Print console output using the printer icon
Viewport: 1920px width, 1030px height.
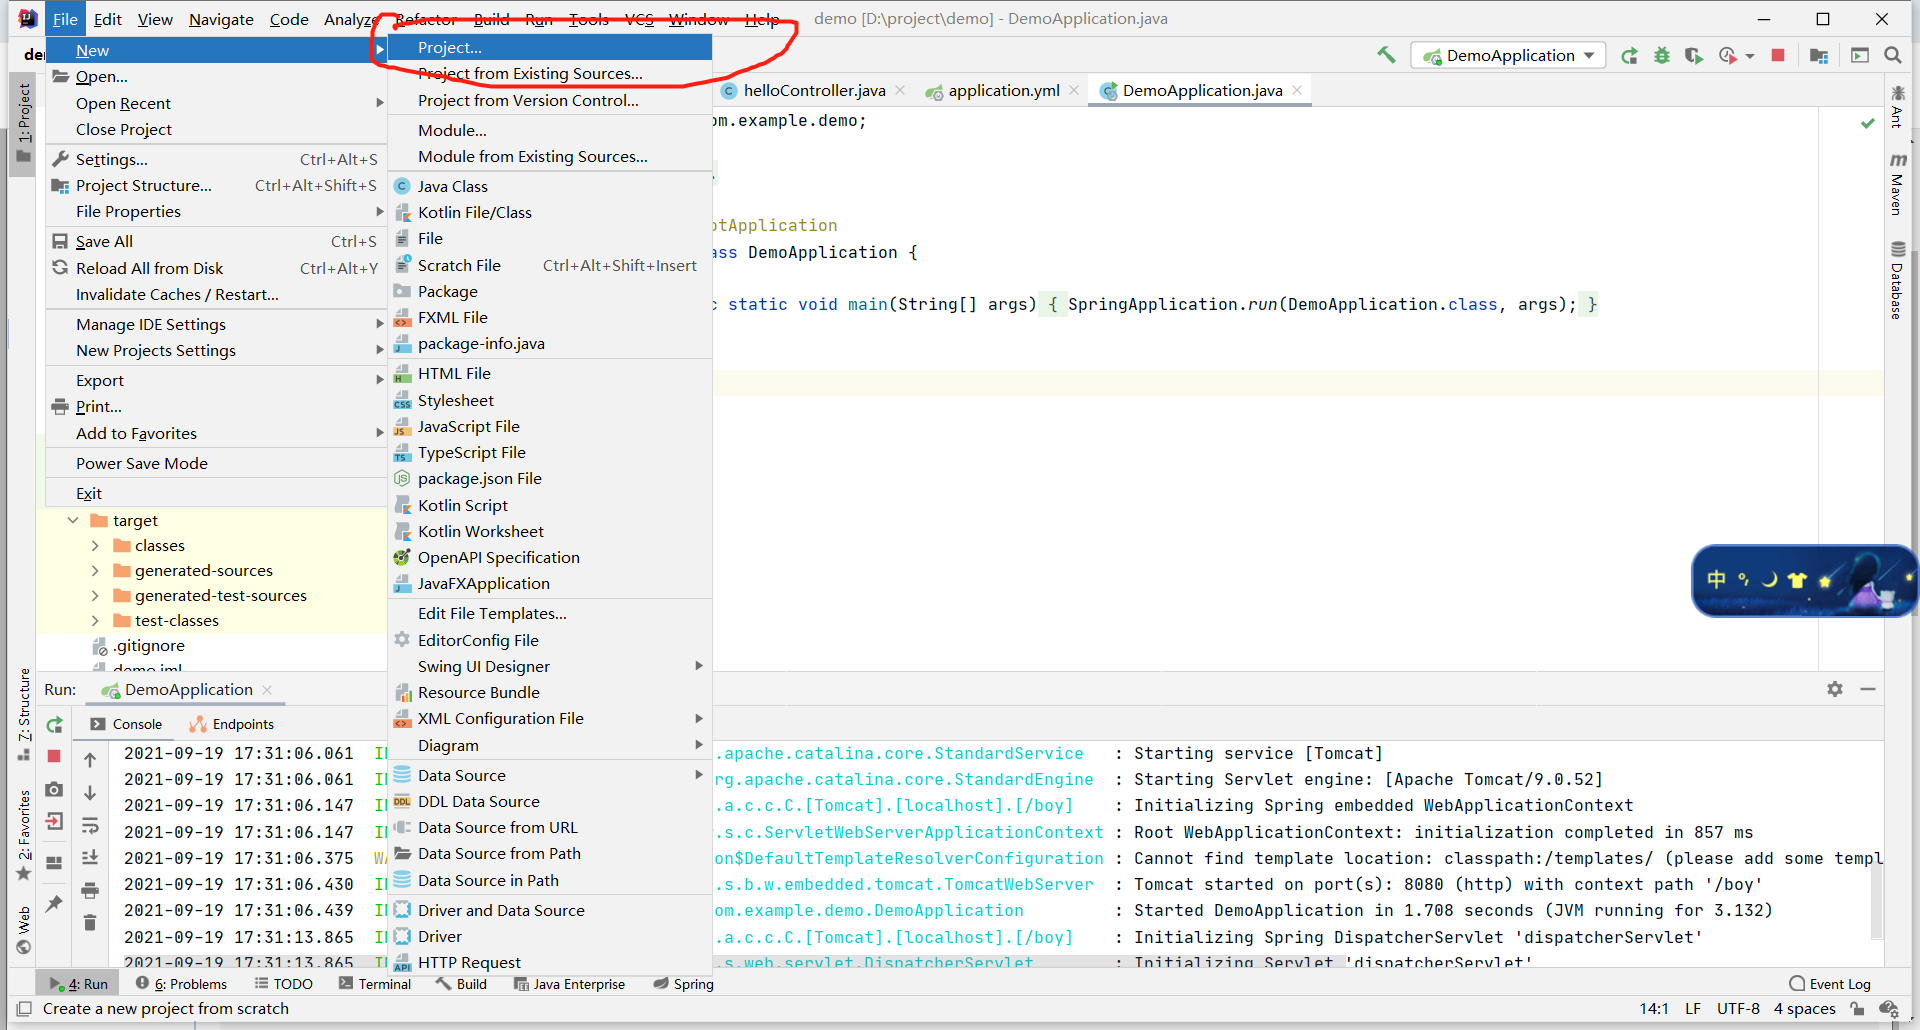point(90,890)
